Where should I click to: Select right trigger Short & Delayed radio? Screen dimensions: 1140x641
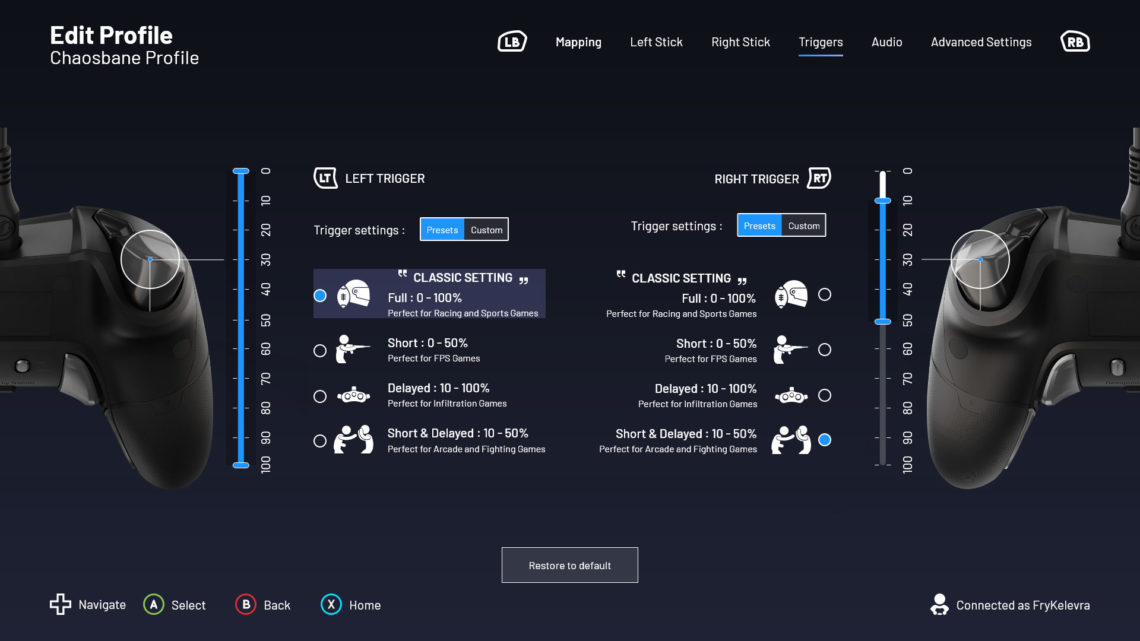(824, 440)
